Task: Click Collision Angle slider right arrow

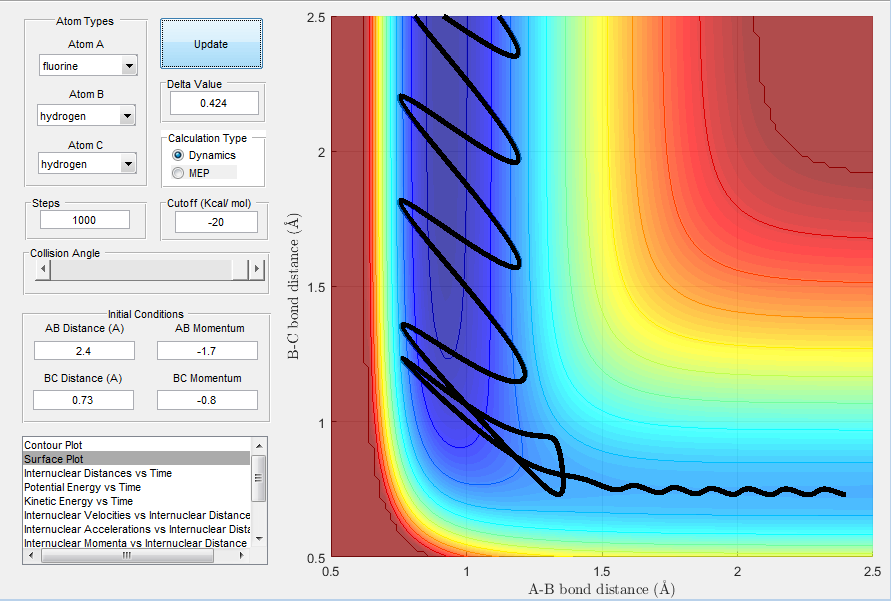Action: [x=257, y=269]
